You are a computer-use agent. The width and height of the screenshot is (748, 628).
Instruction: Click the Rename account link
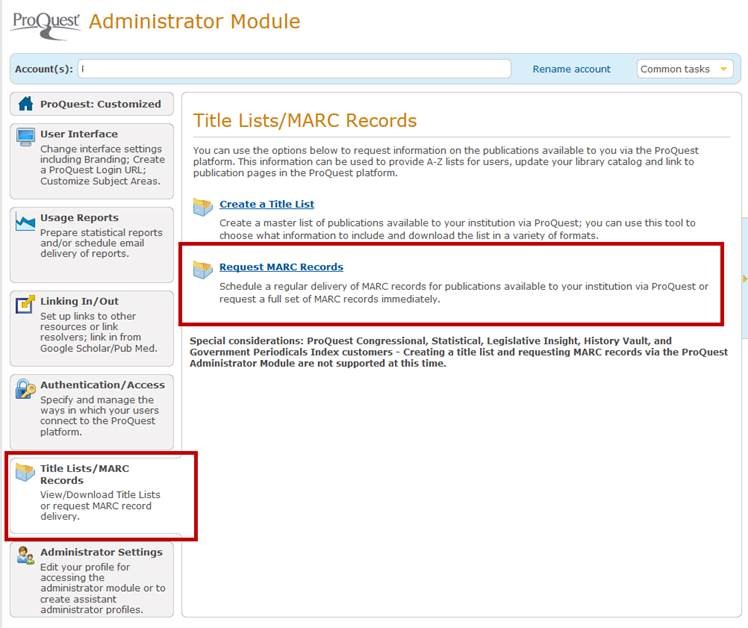point(571,69)
